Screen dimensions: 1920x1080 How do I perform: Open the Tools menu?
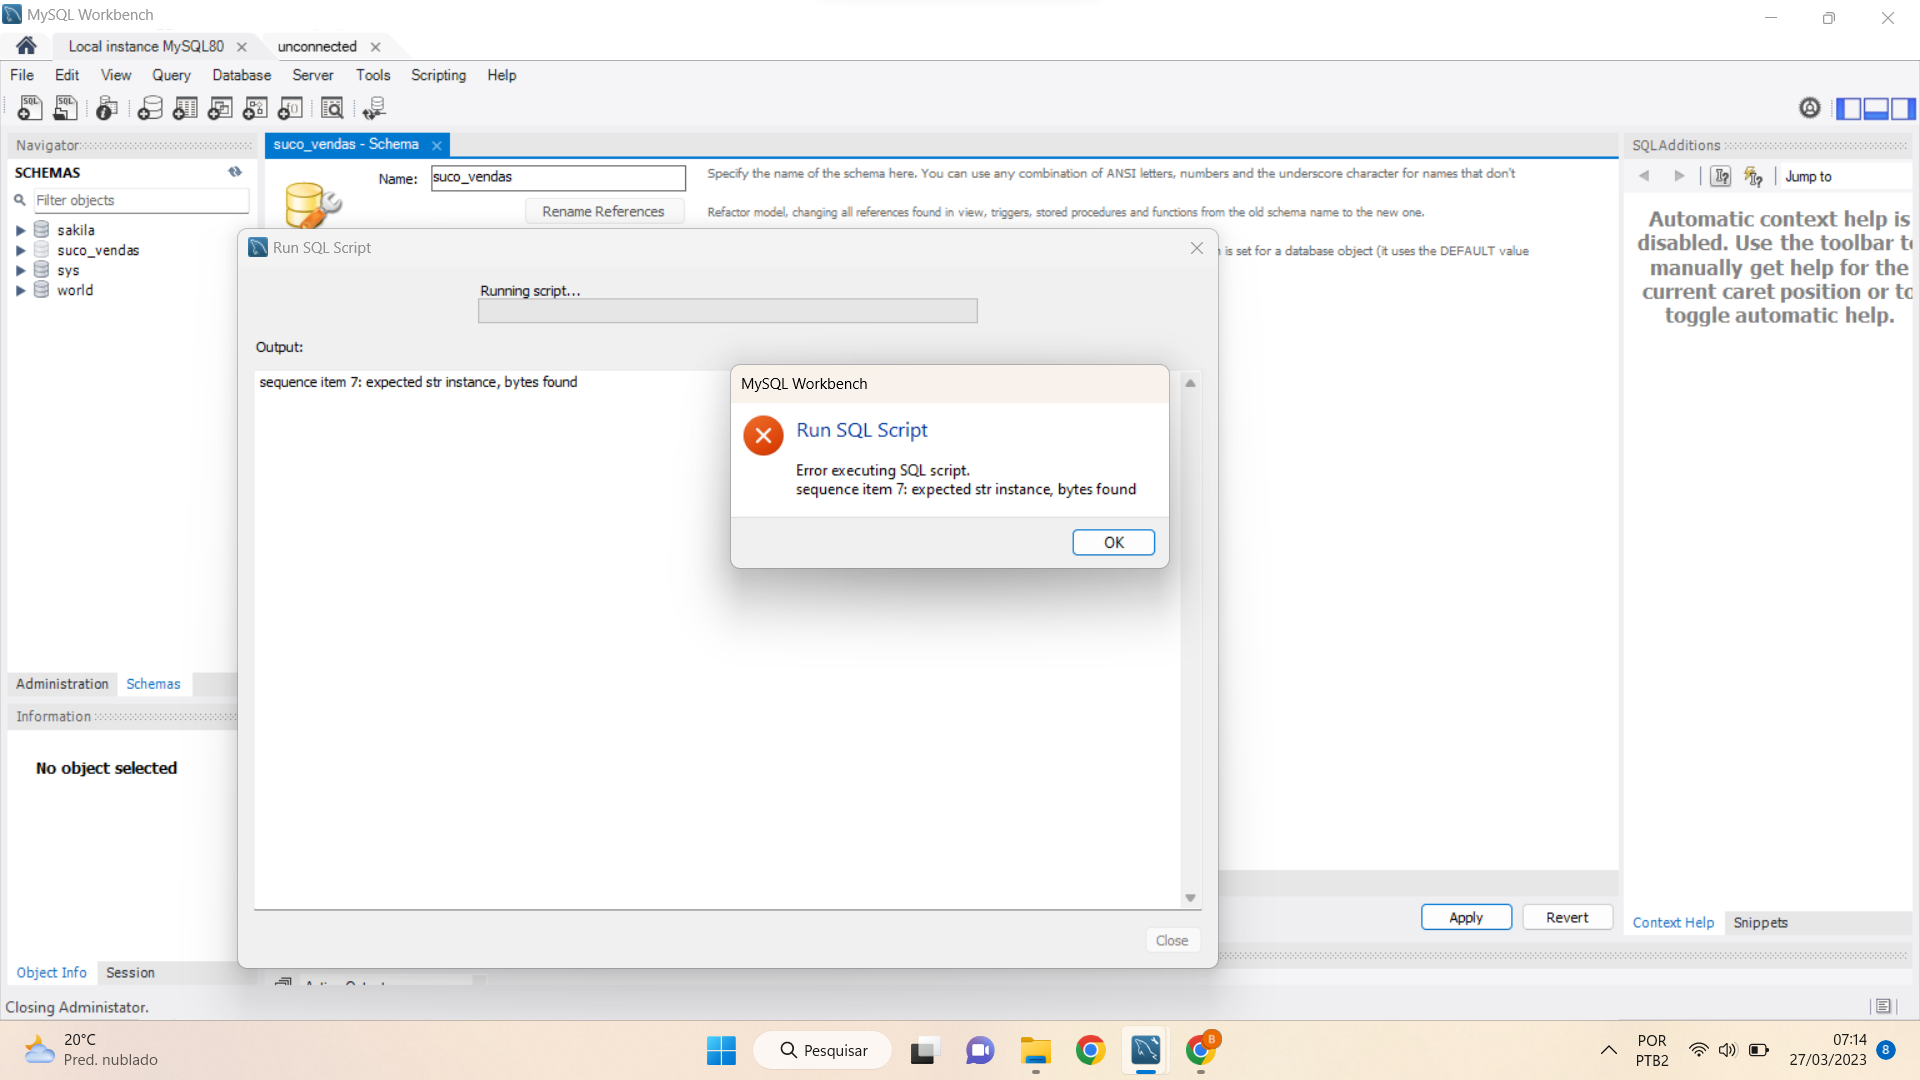[373, 75]
